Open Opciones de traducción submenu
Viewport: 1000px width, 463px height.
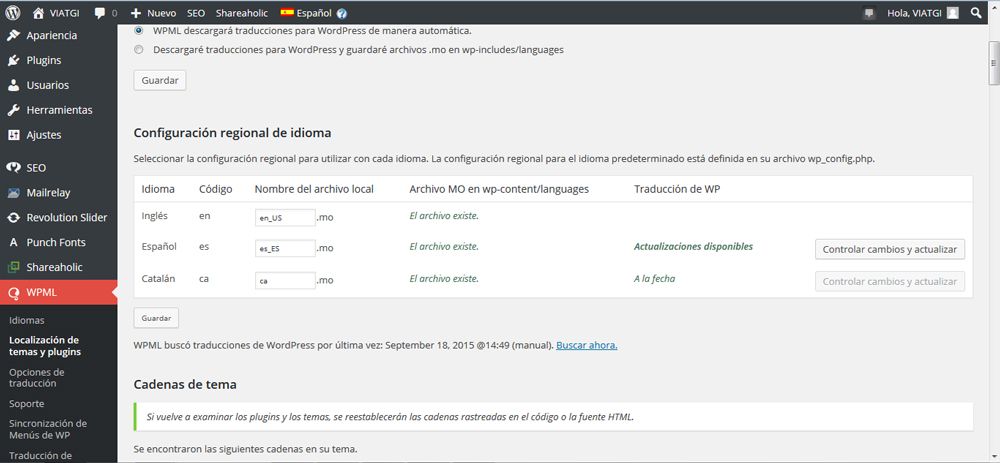(x=37, y=378)
